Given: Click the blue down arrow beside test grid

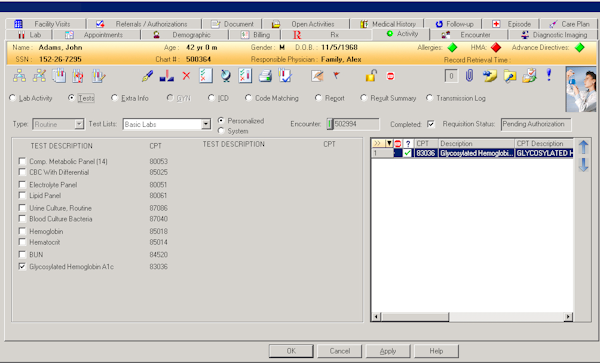Looking at the screenshot, I should pyautogui.click(x=584, y=164).
